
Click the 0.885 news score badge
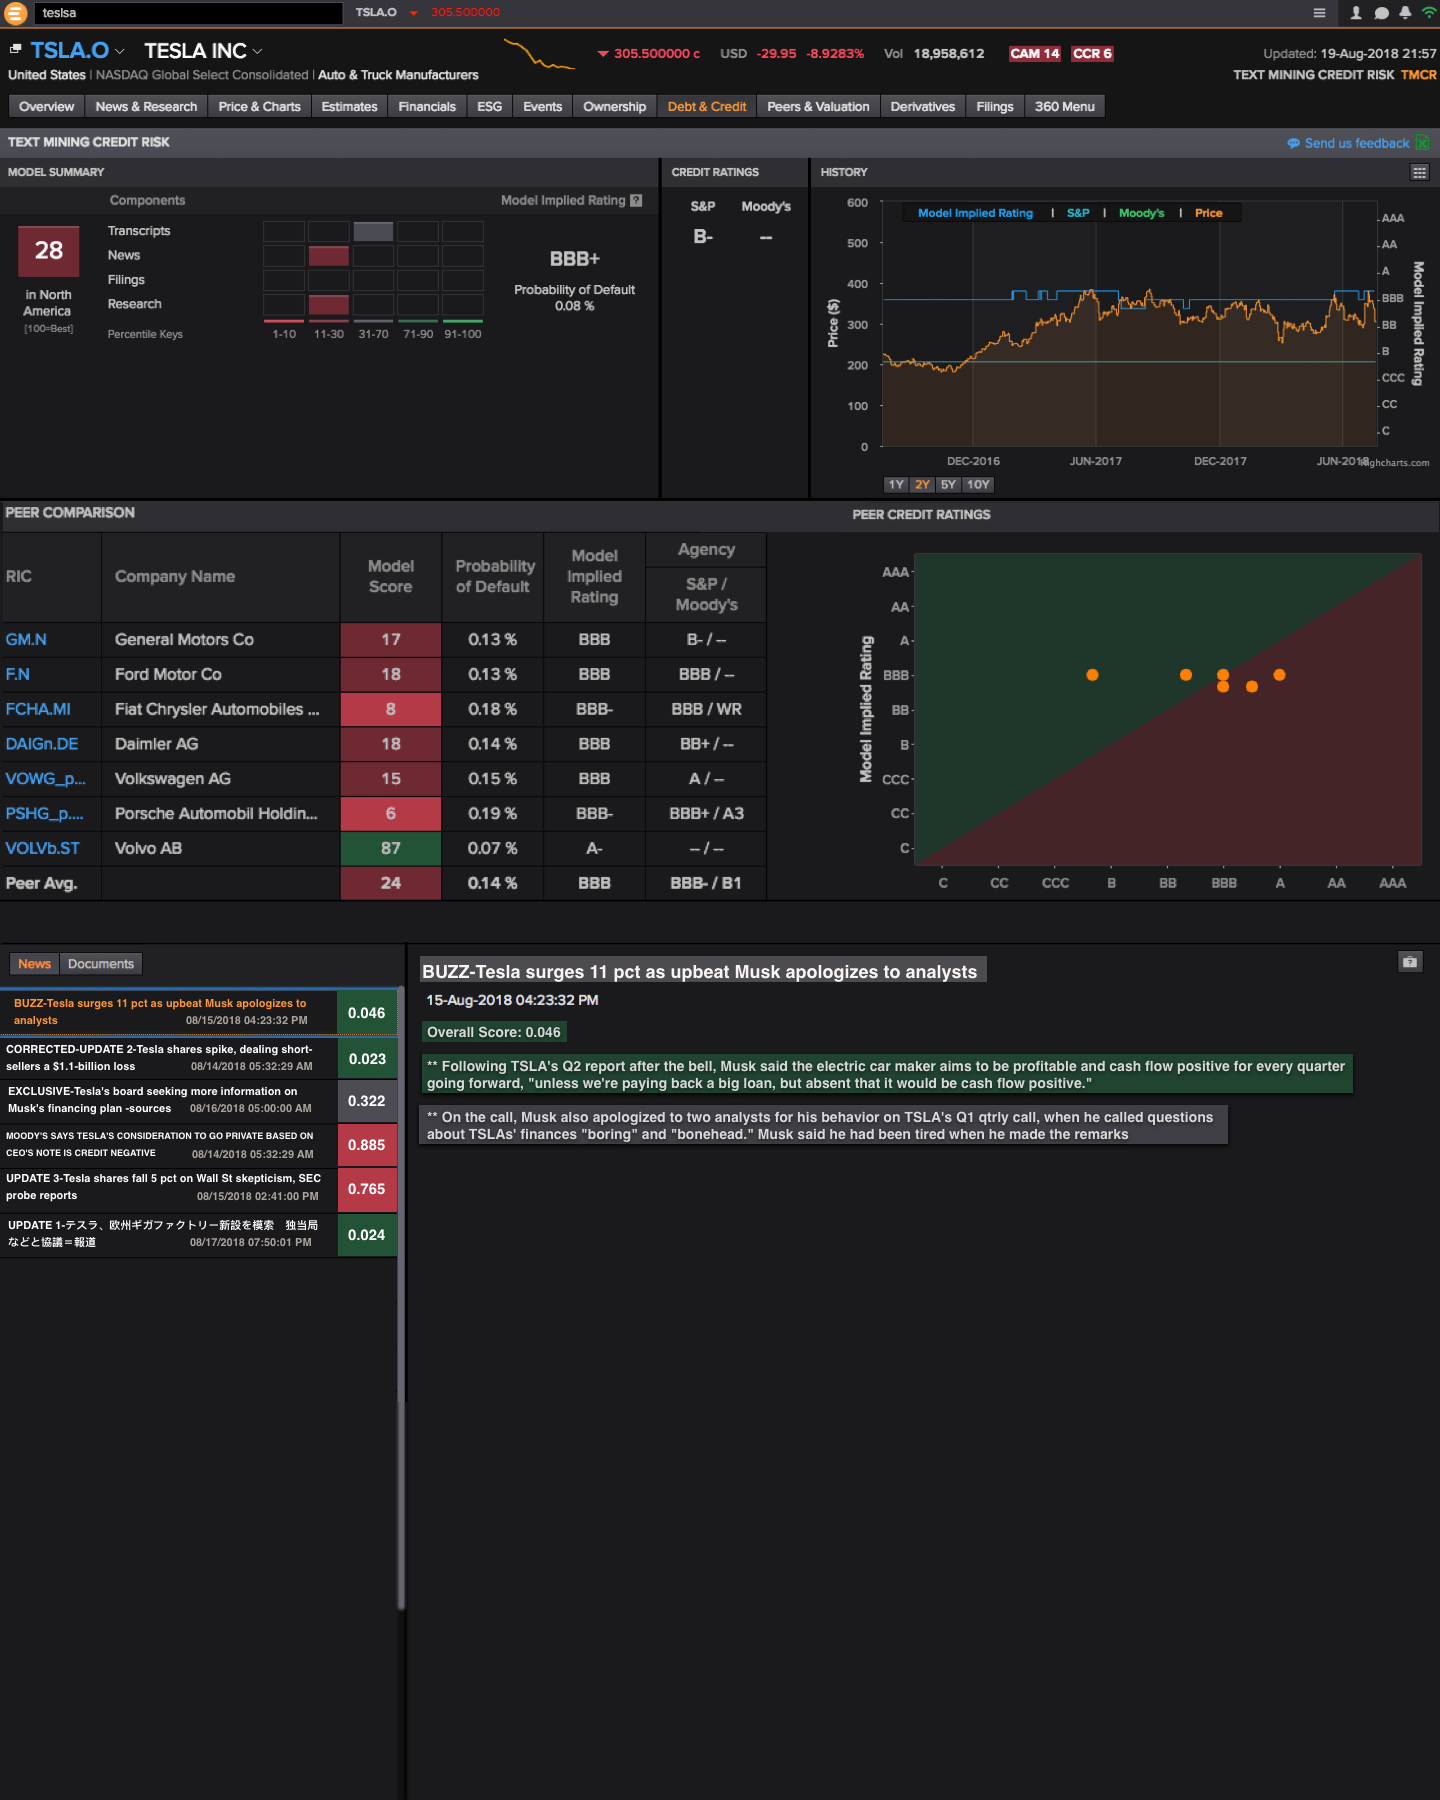pos(367,1145)
